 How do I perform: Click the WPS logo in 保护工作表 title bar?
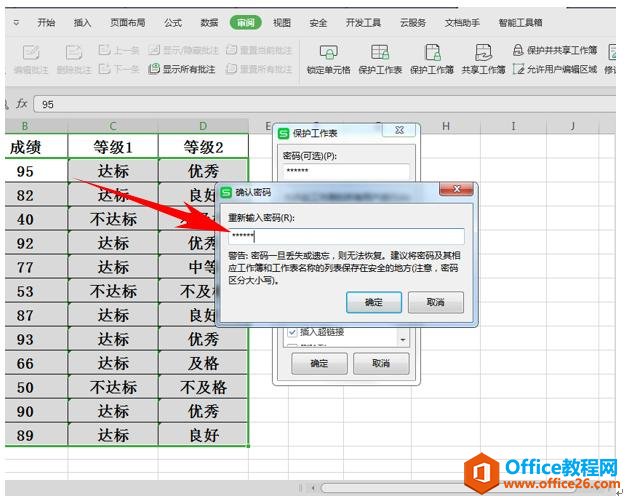click(x=284, y=133)
